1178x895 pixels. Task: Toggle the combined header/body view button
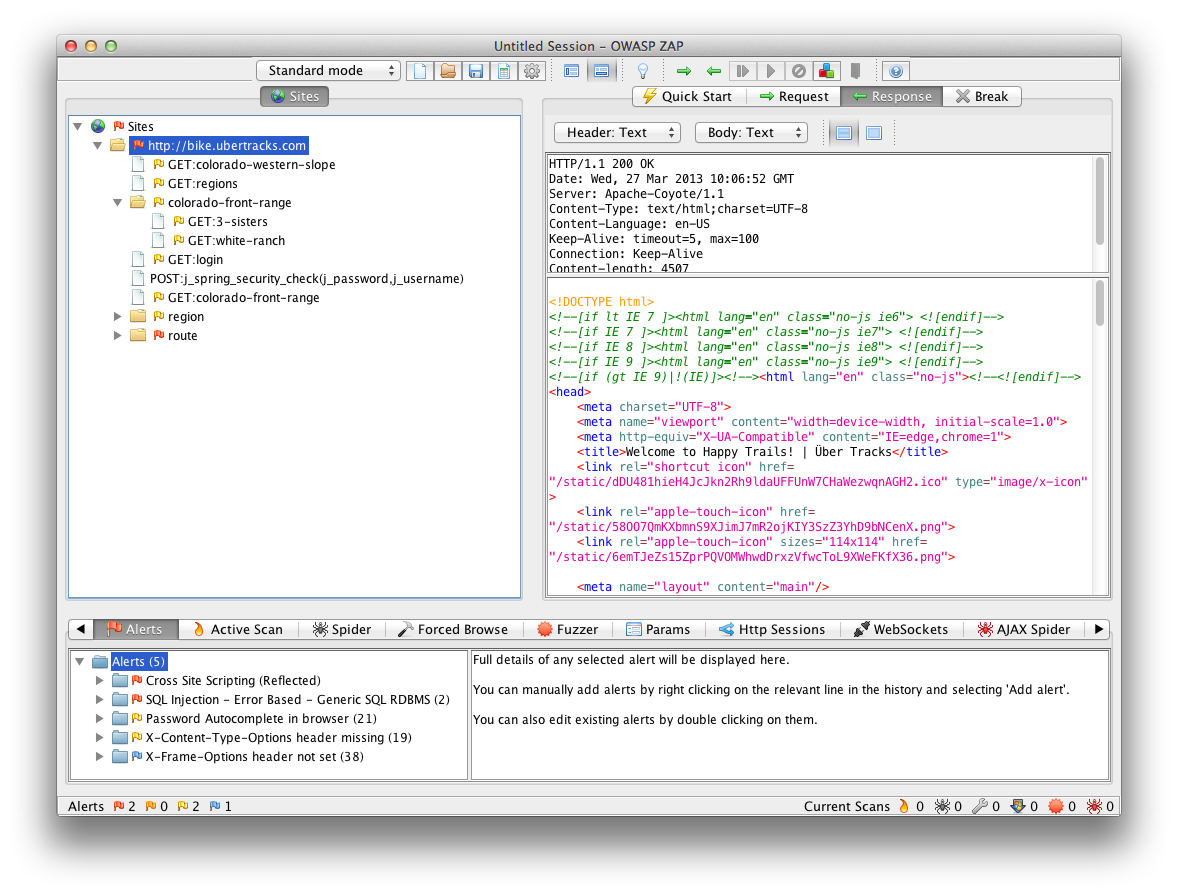pyautogui.click(x=873, y=133)
